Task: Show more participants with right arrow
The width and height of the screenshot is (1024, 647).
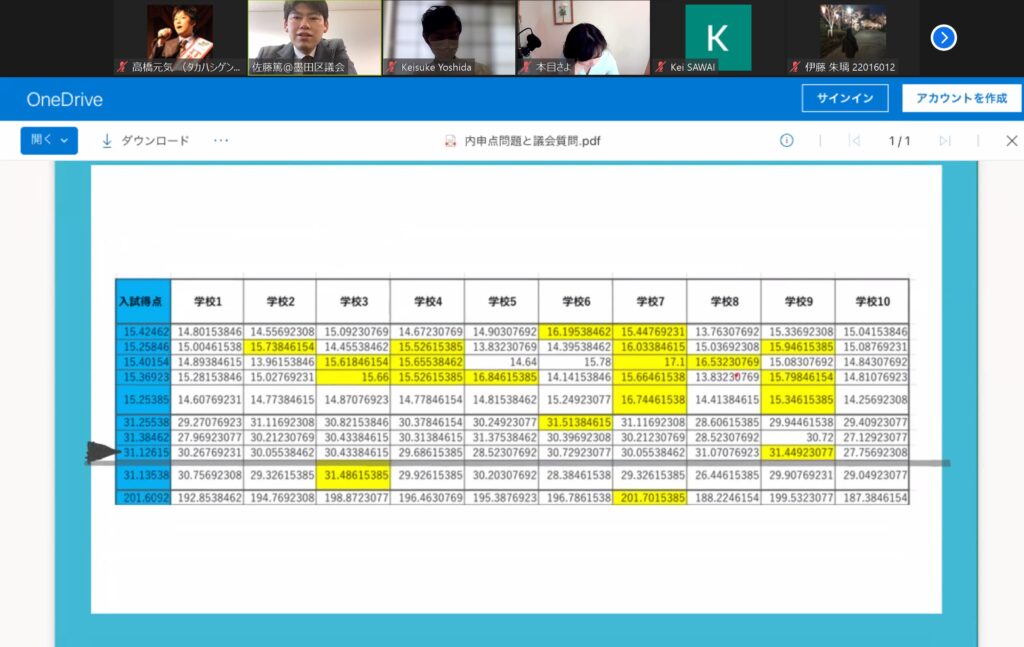Action: pos(943,38)
